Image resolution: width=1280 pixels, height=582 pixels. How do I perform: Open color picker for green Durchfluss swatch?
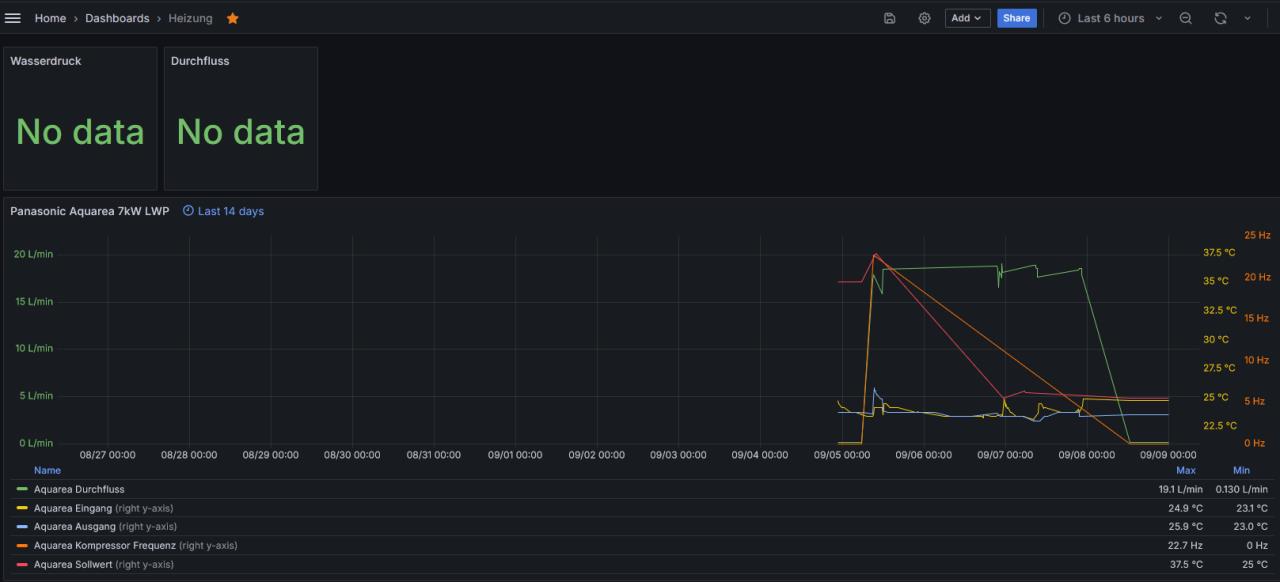tap(22, 489)
